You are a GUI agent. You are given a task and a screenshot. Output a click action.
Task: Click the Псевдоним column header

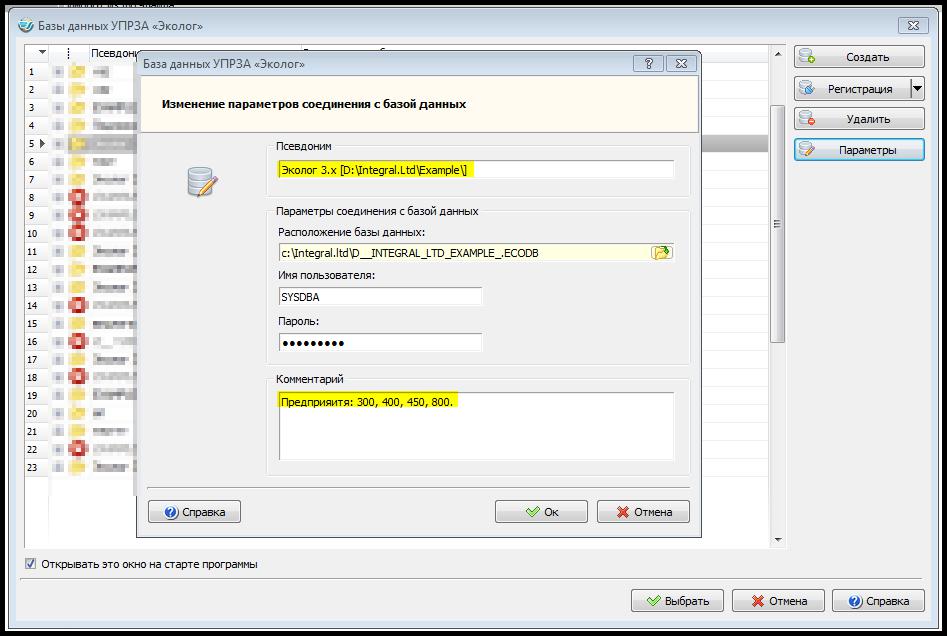click(112, 52)
